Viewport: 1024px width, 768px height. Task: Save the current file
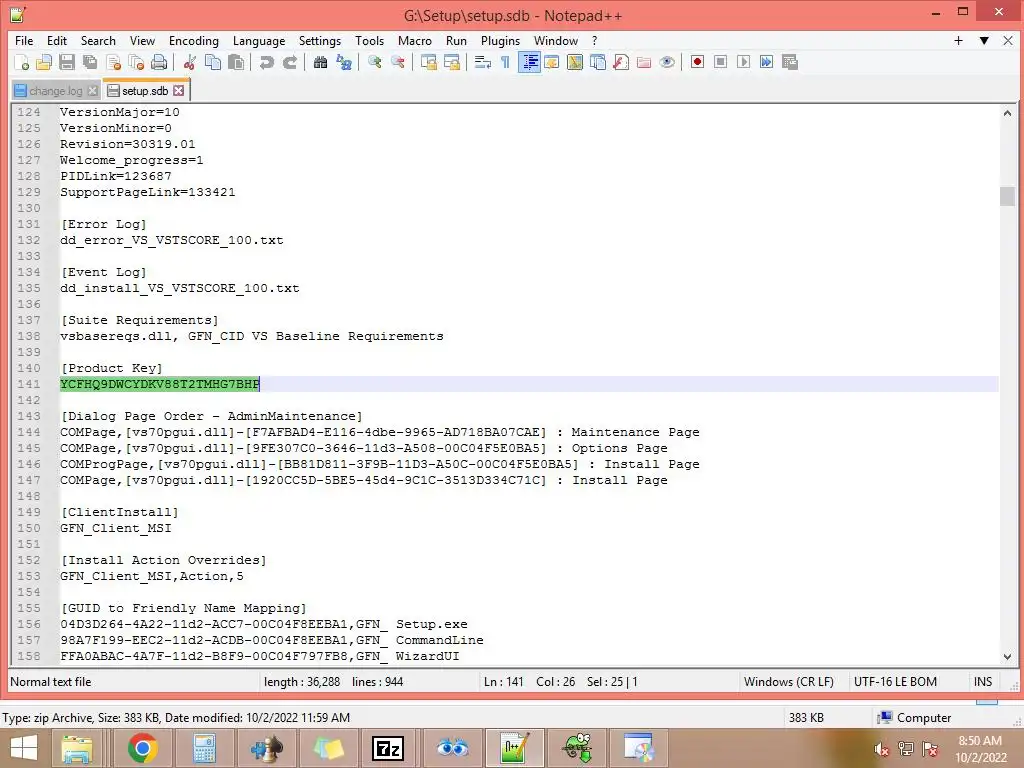(x=67, y=62)
